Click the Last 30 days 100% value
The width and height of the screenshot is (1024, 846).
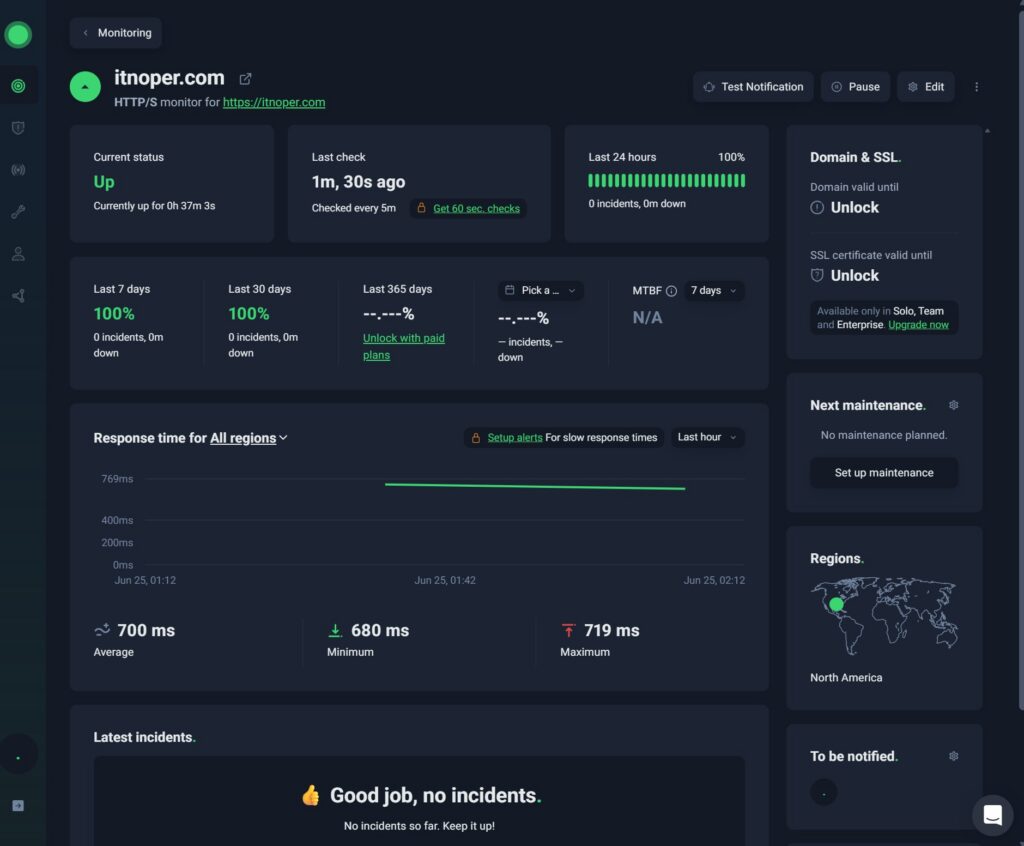248,314
